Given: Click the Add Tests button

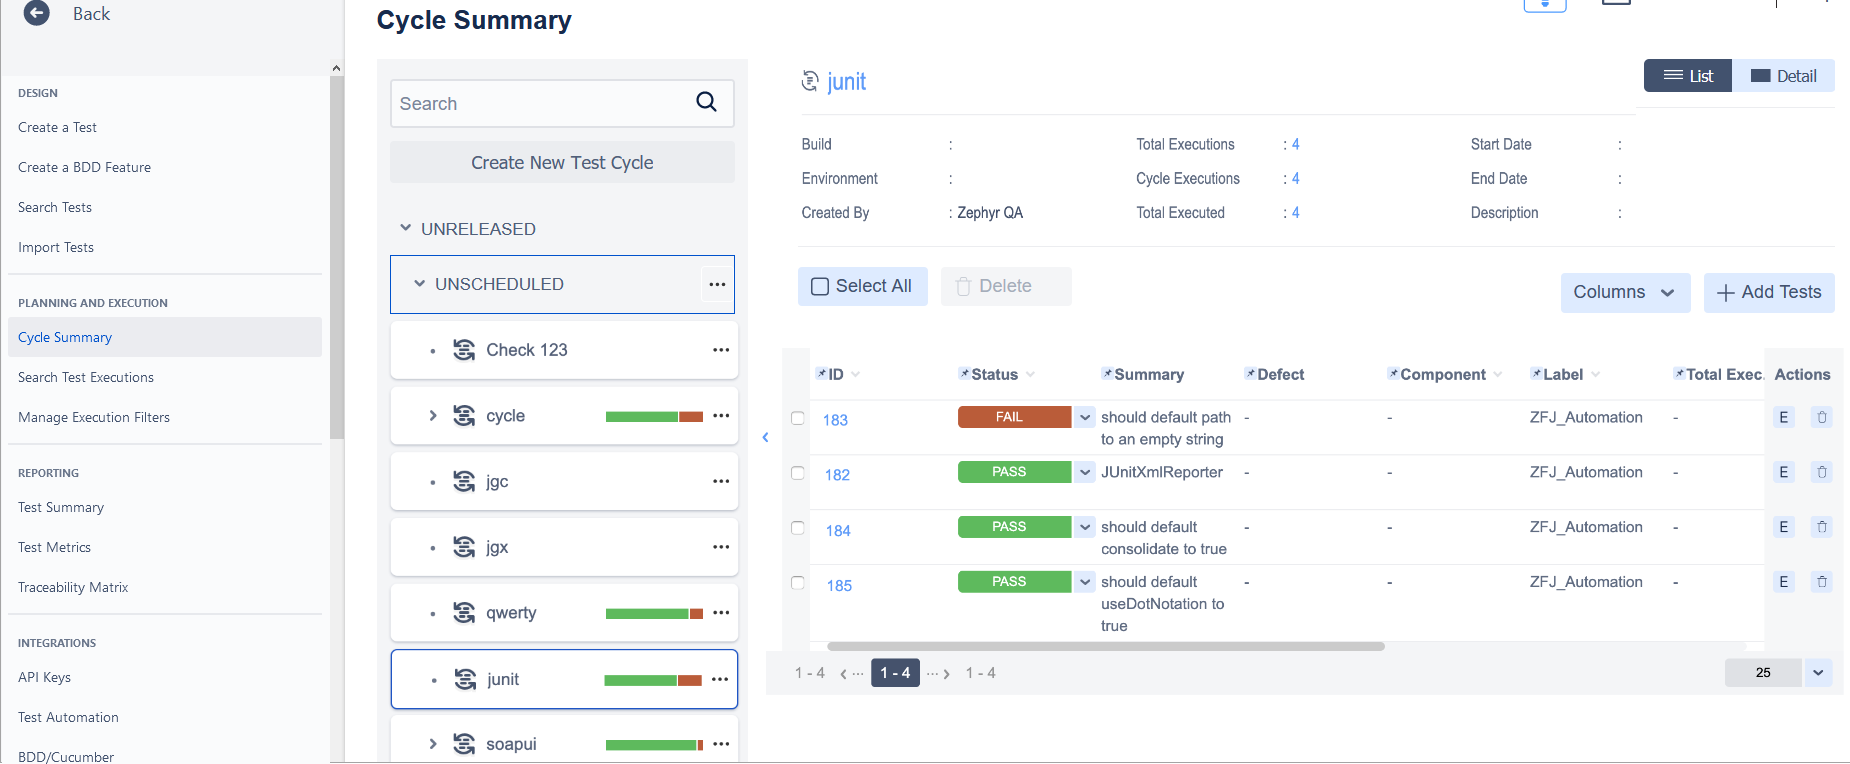Looking at the screenshot, I should click(x=1769, y=292).
